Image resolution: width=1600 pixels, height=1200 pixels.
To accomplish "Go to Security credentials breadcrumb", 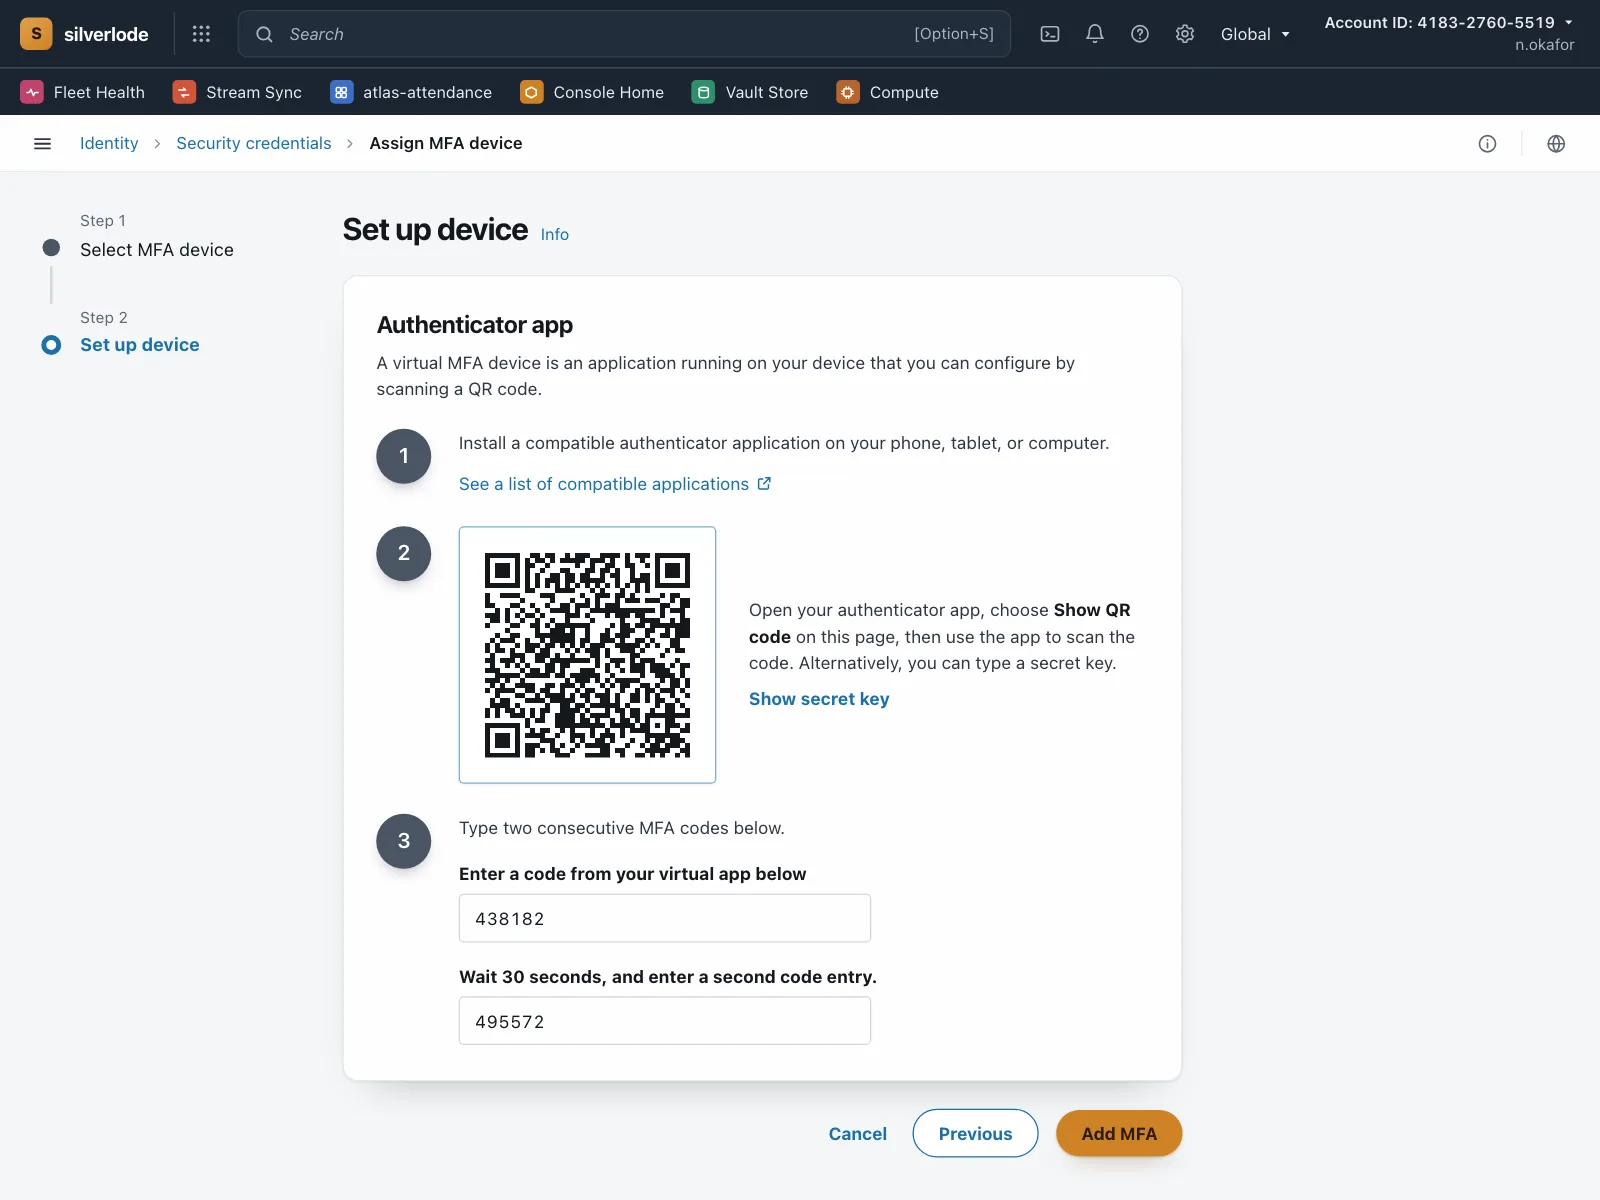I will [x=254, y=144].
